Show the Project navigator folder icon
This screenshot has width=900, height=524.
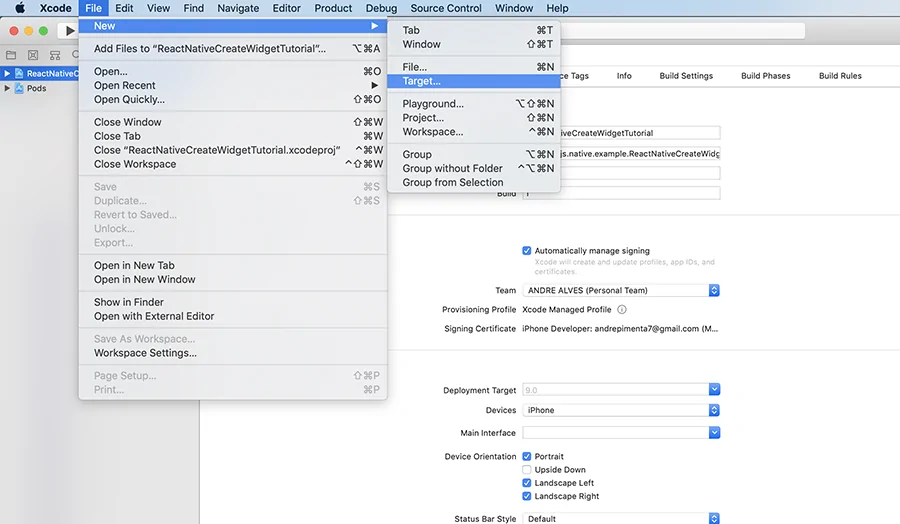pos(11,55)
